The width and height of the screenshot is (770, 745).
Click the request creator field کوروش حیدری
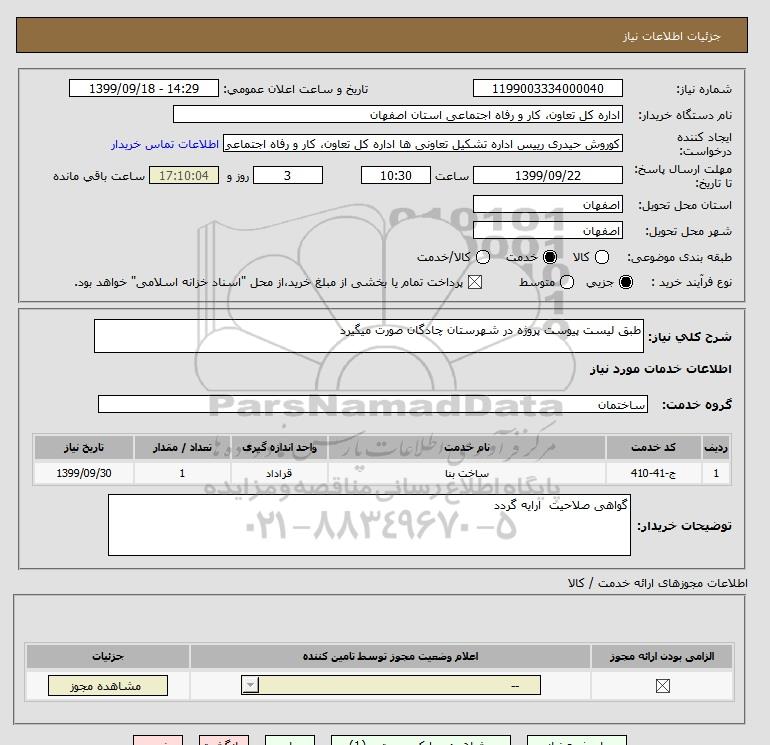423,144
